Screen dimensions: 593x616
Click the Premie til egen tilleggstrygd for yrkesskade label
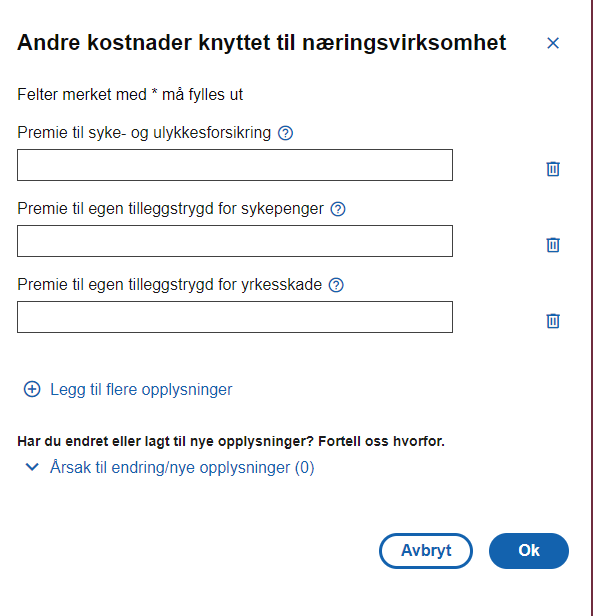pos(169,284)
